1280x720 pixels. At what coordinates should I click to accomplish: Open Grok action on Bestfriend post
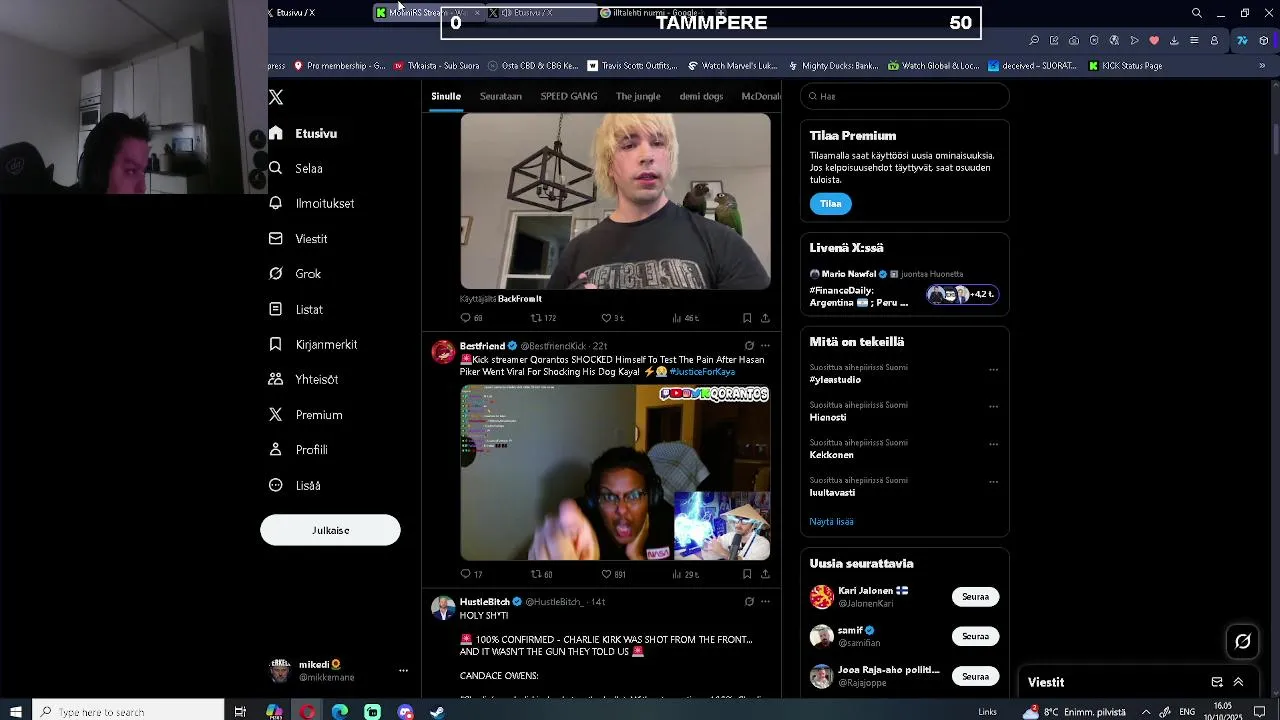749,346
